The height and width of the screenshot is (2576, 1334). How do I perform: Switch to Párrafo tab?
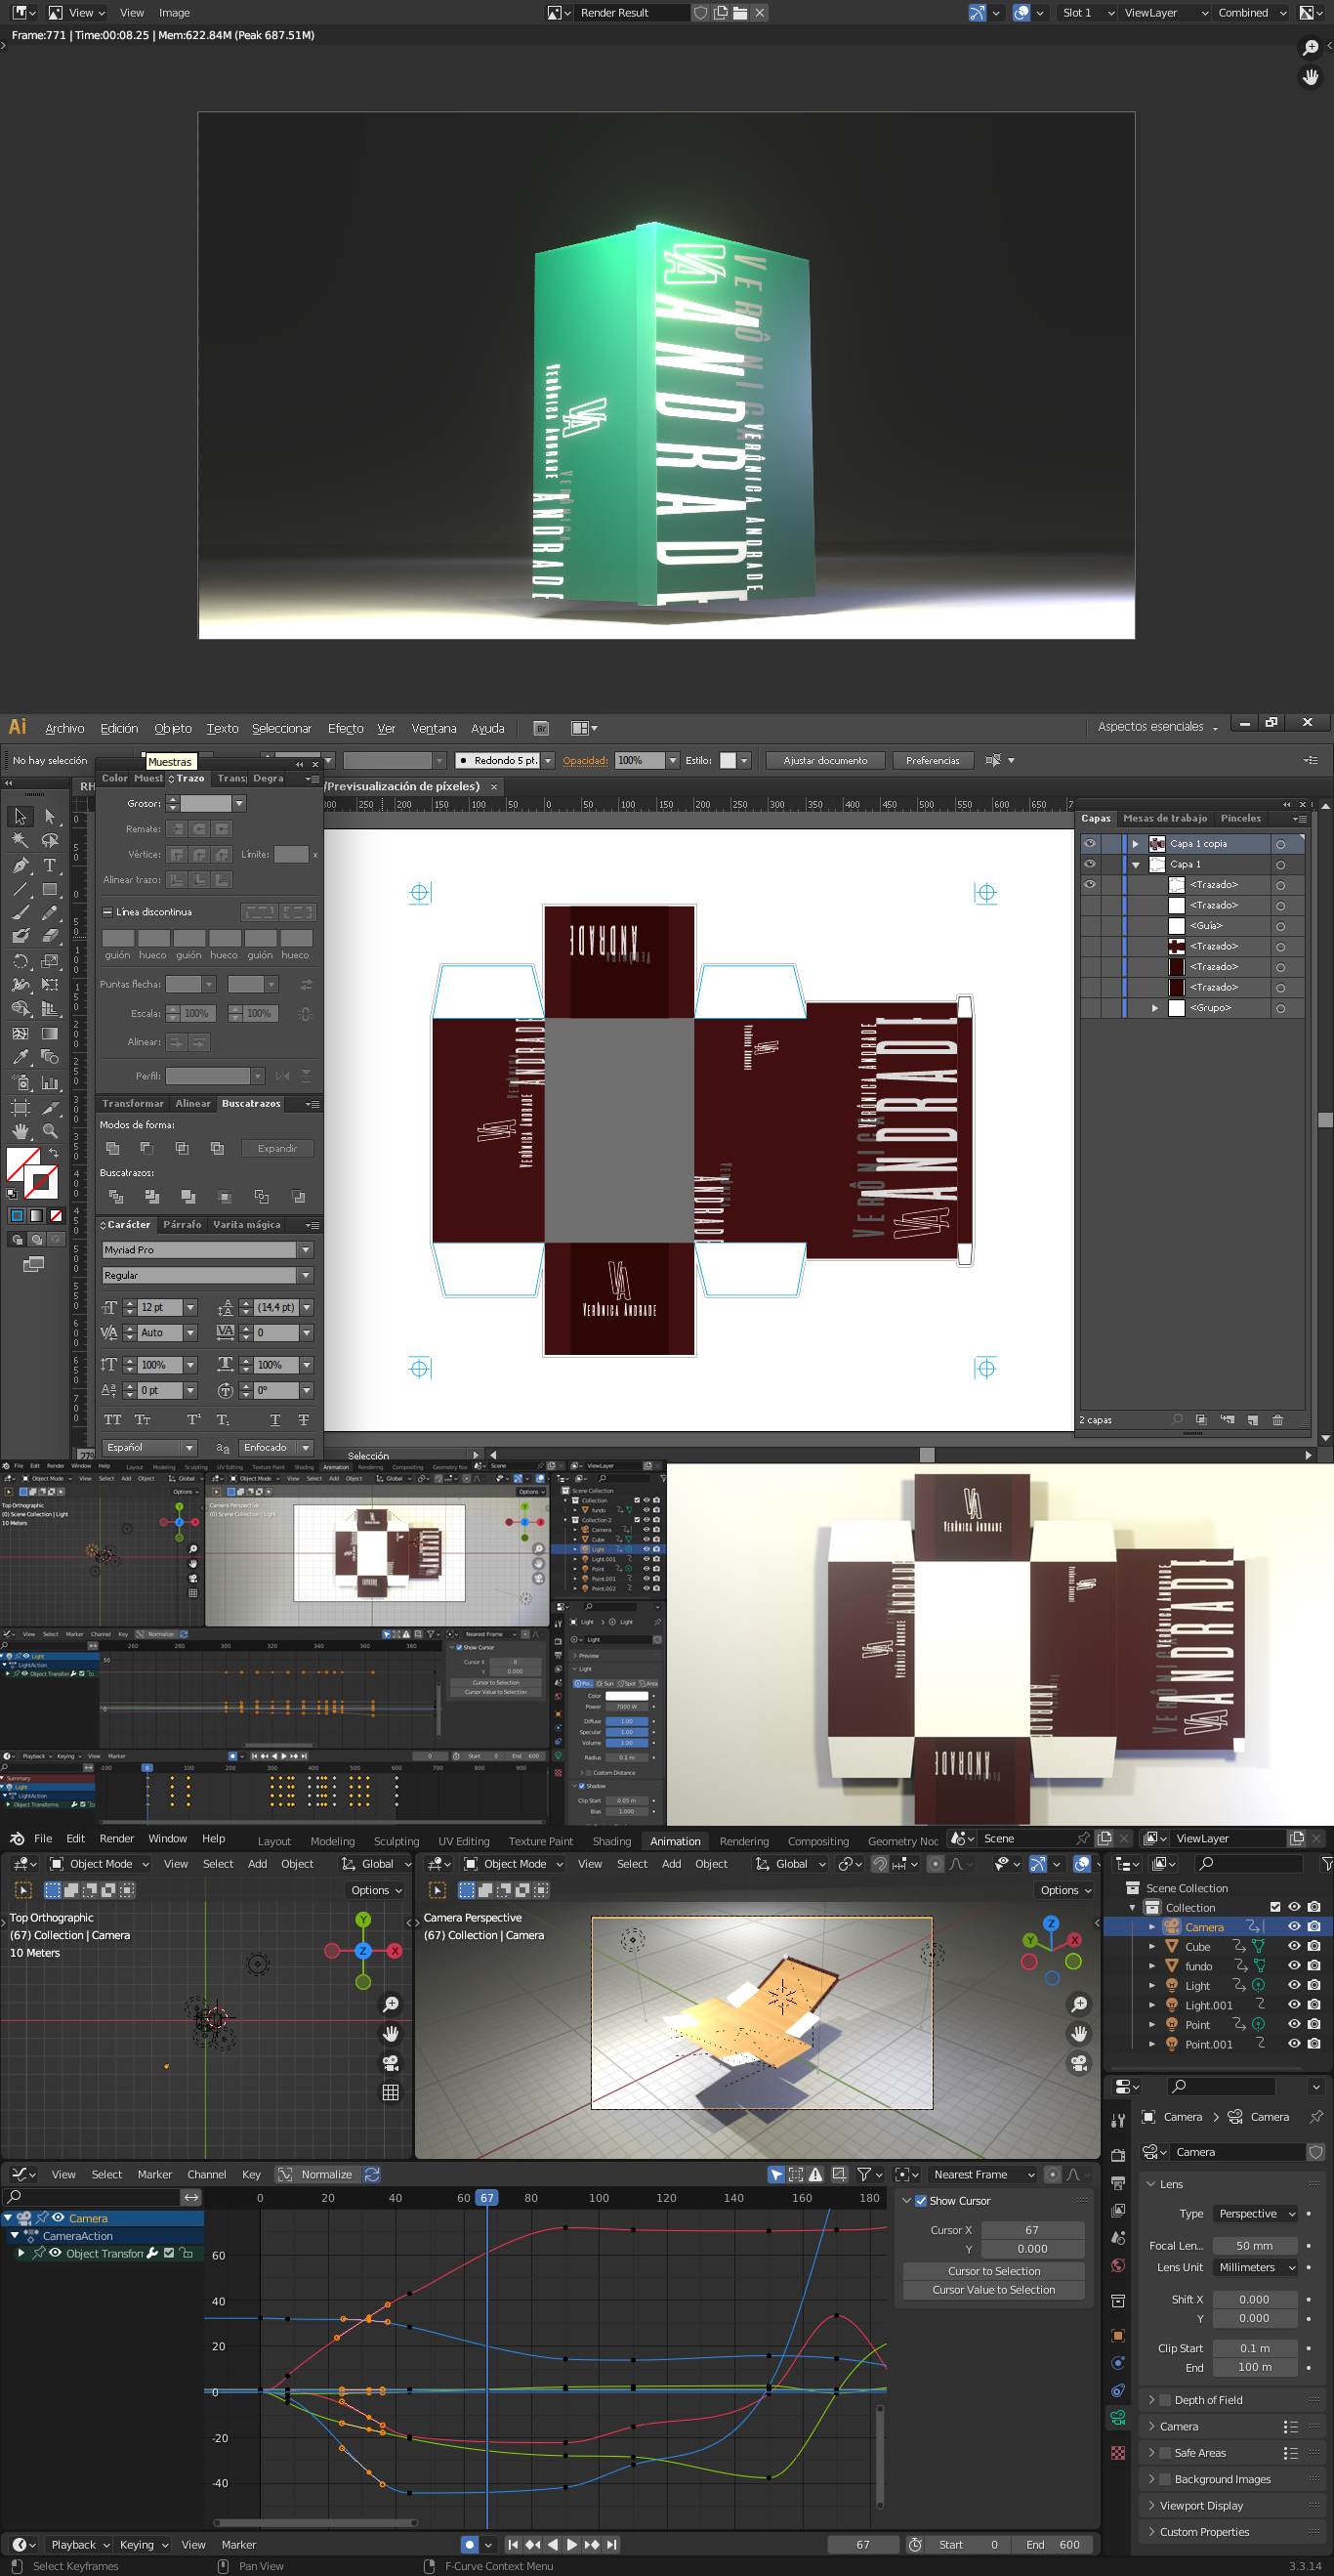click(x=182, y=1224)
